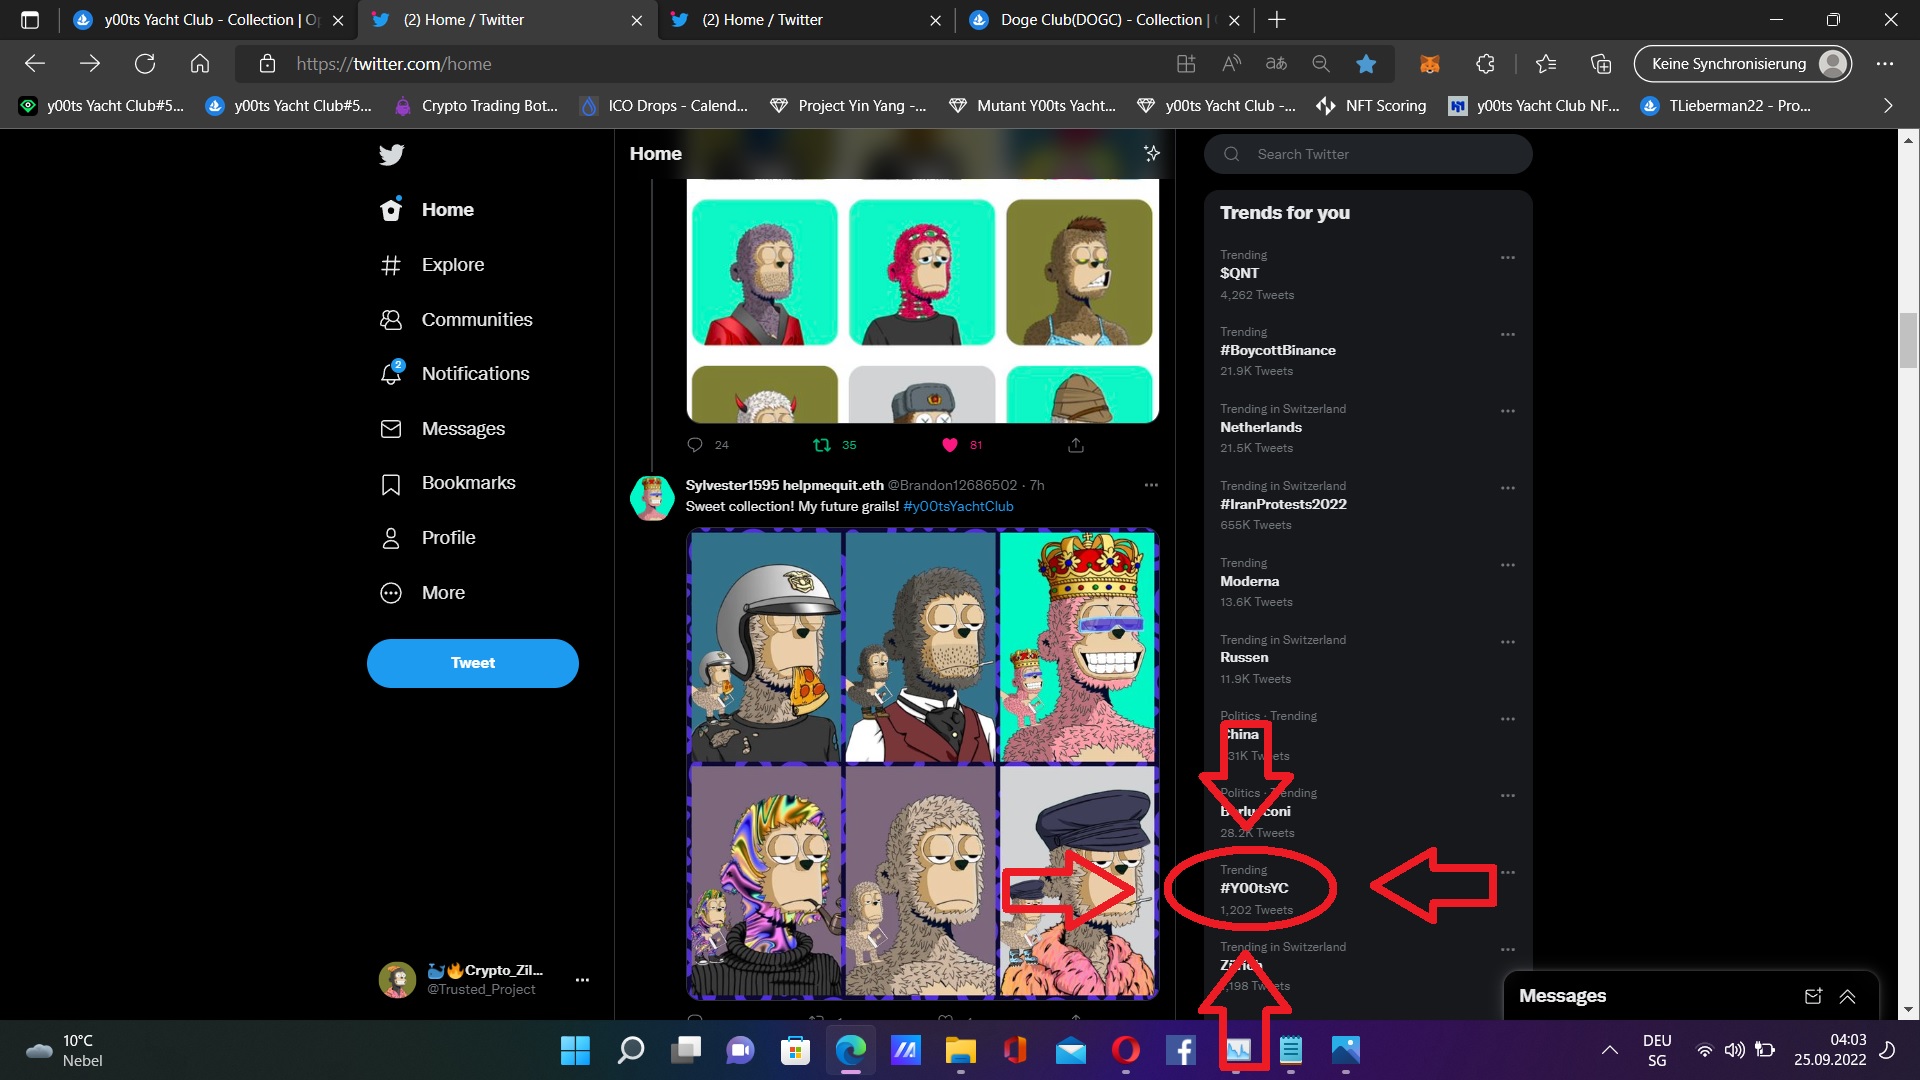Click the Twitter bird logo
Viewport: 1920px width, 1080px height.
tap(391, 155)
